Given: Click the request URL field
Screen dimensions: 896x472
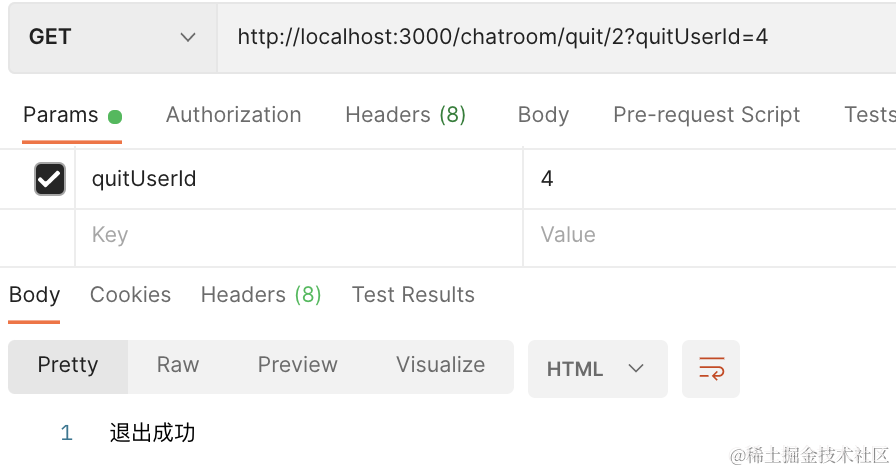Looking at the screenshot, I should pos(550,38).
